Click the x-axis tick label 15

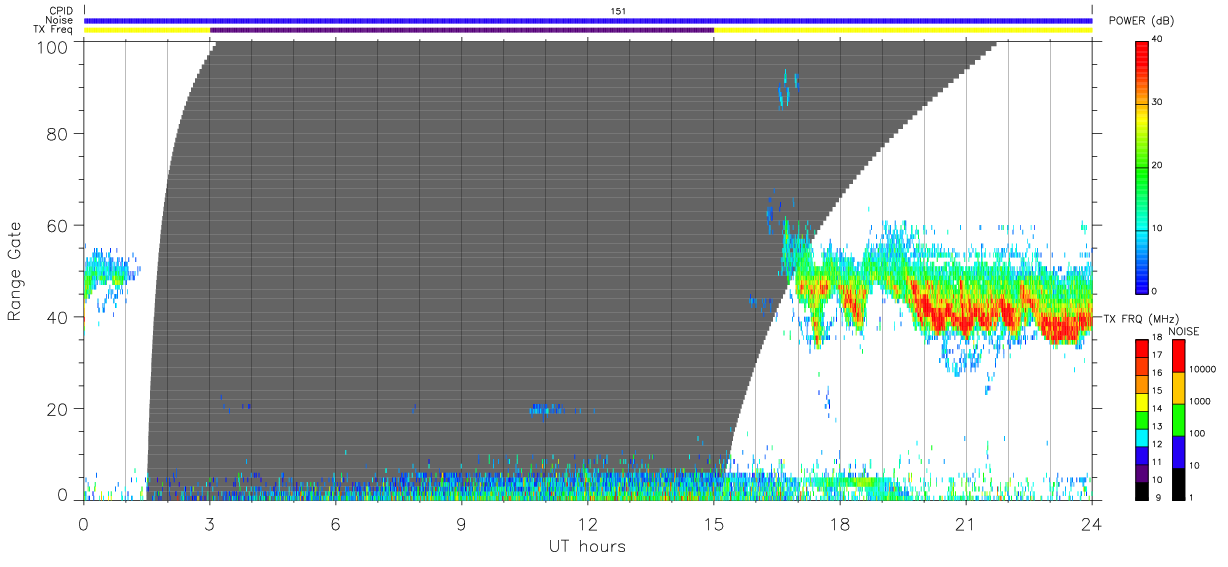pyautogui.click(x=714, y=523)
